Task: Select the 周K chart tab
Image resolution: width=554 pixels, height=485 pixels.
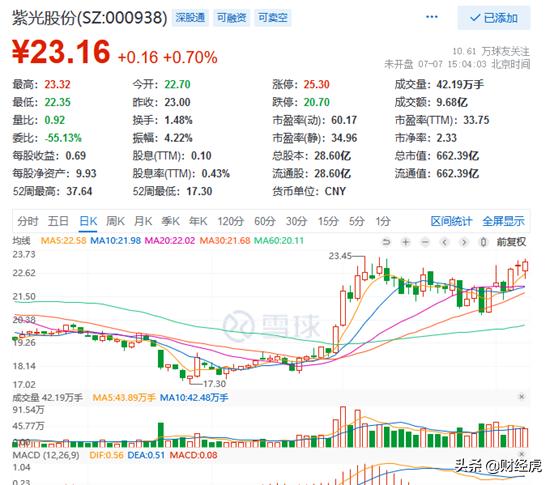Action: 116,221
